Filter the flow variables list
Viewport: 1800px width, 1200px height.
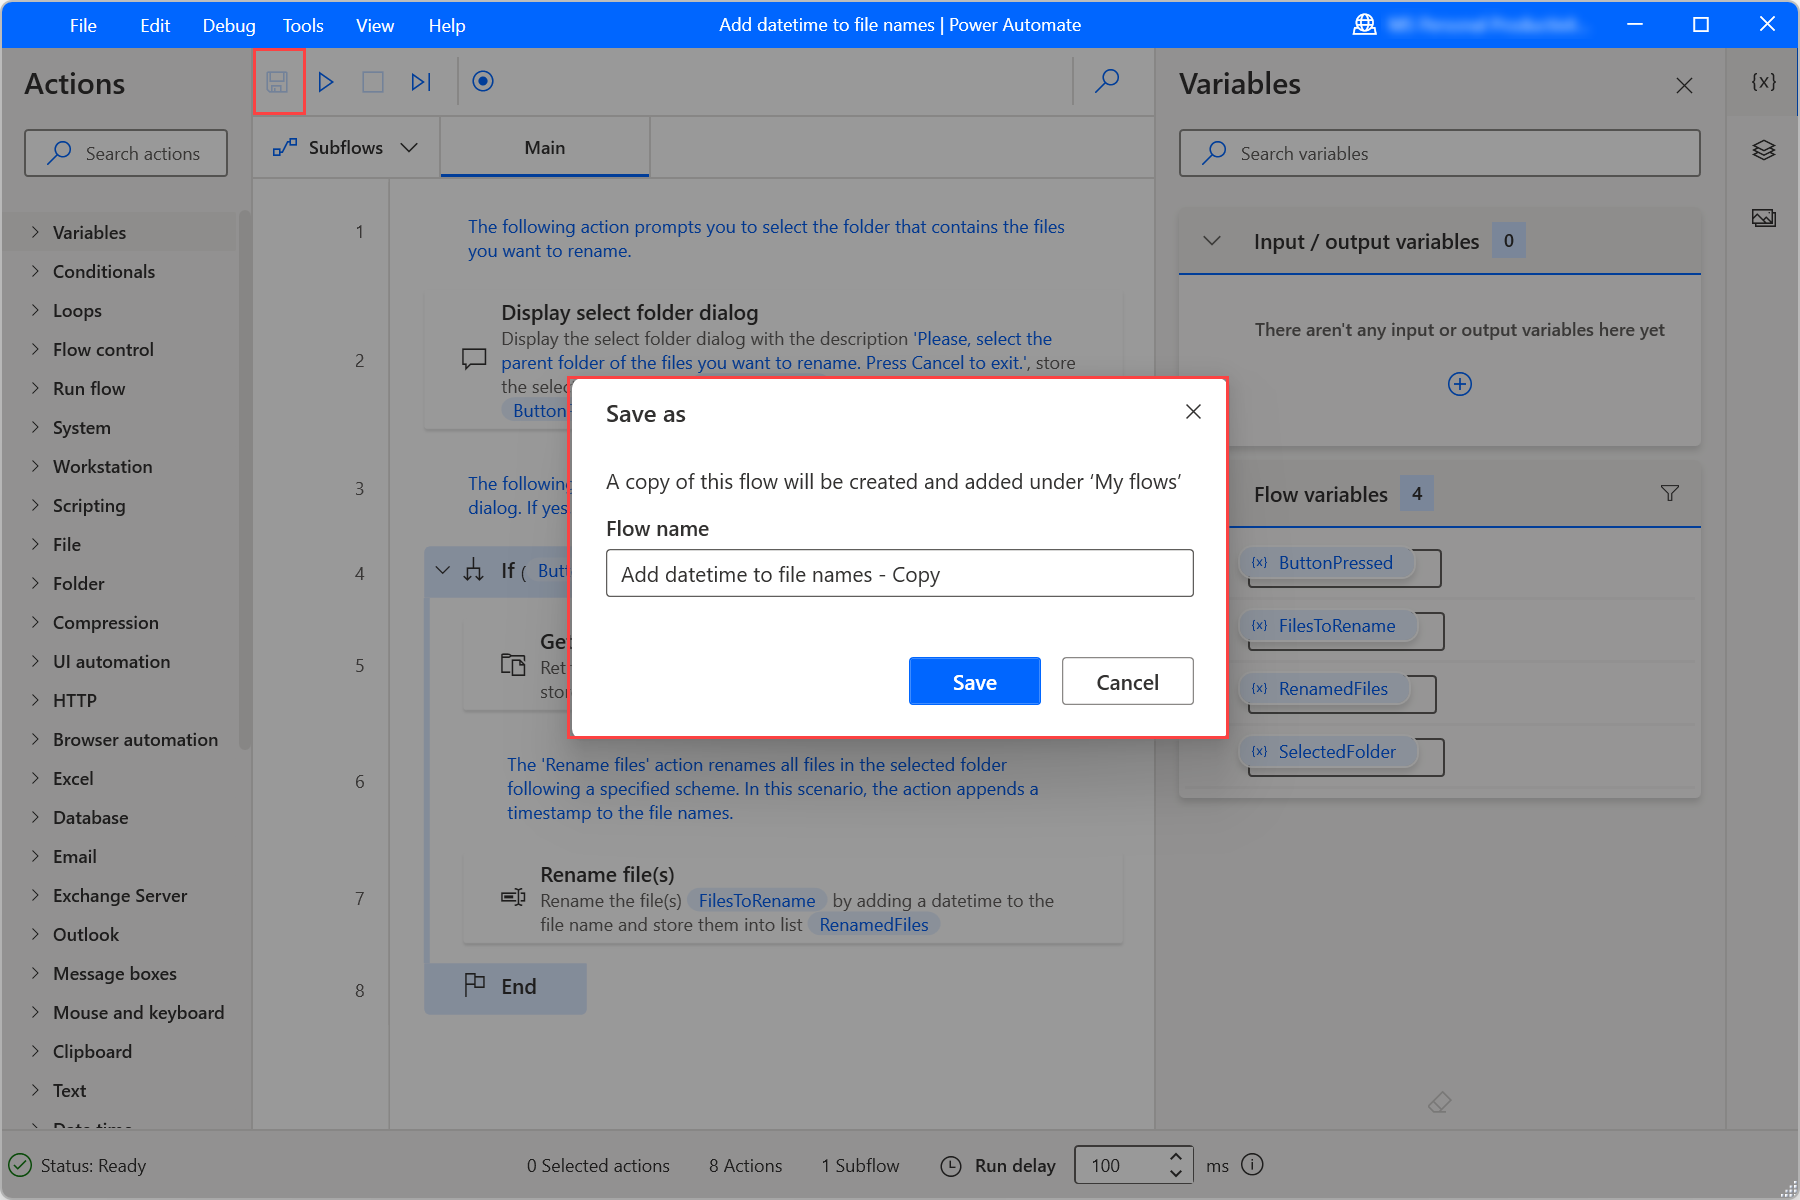pos(1669,492)
